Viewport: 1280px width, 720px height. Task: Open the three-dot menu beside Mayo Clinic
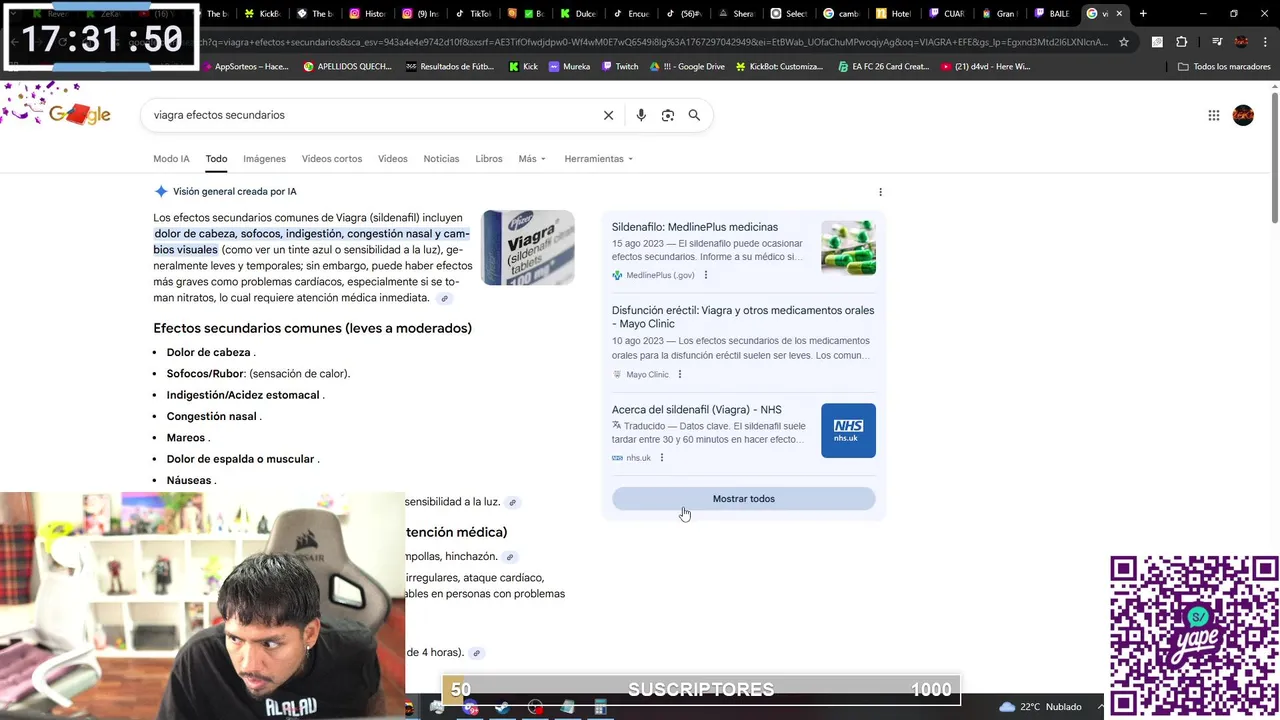[x=679, y=375]
